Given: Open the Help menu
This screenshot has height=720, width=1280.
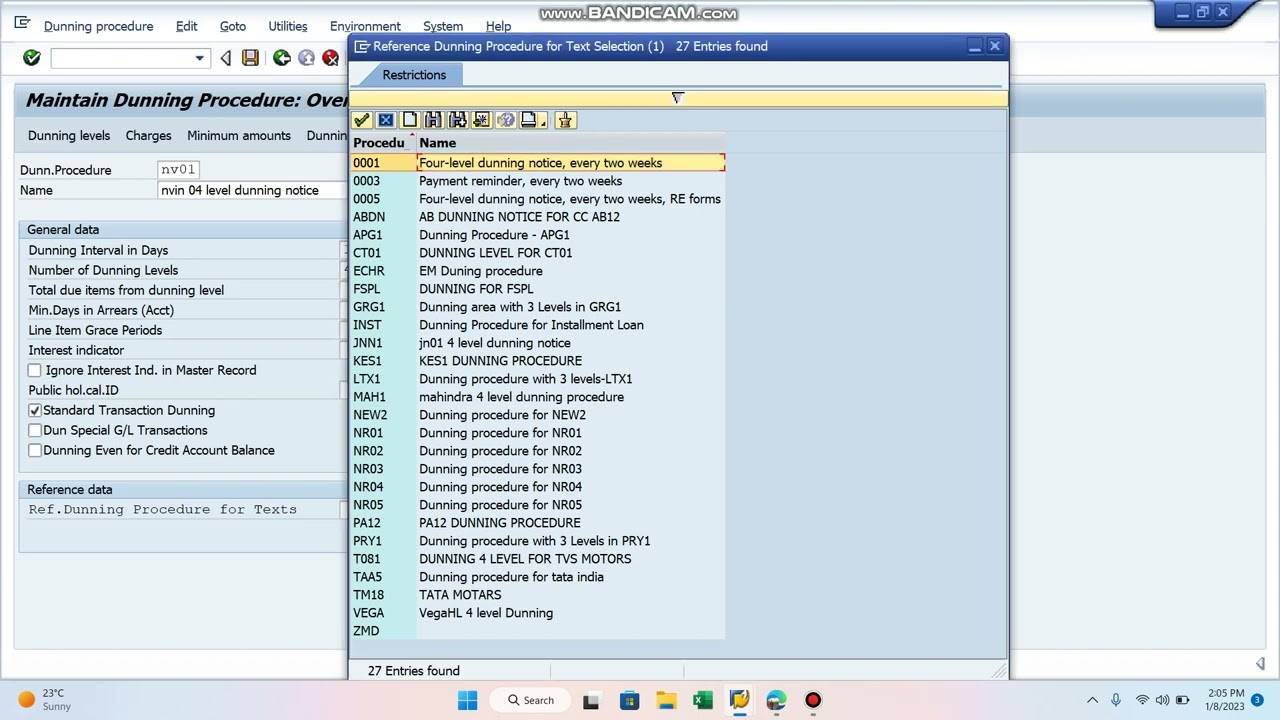Looking at the screenshot, I should pyautogui.click(x=498, y=26).
